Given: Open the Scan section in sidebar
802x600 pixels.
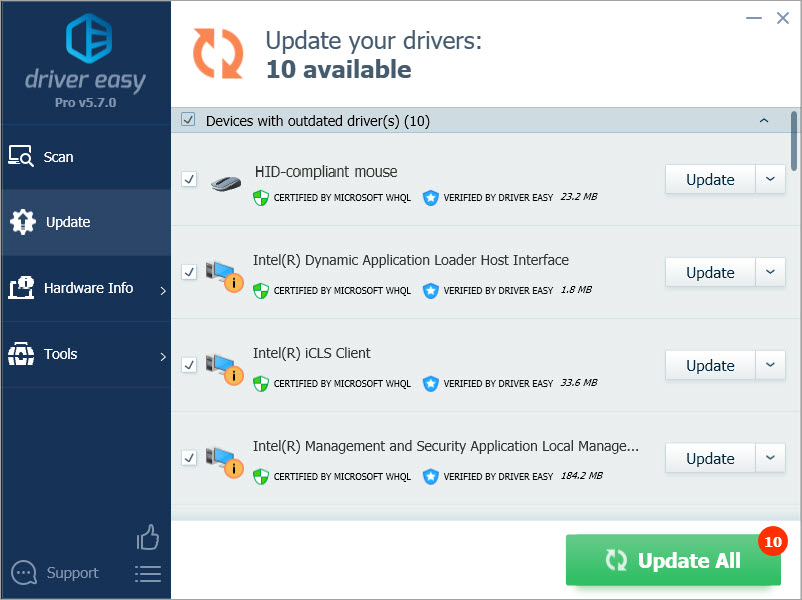Looking at the screenshot, I should pyautogui.click(x=58, y=157).
